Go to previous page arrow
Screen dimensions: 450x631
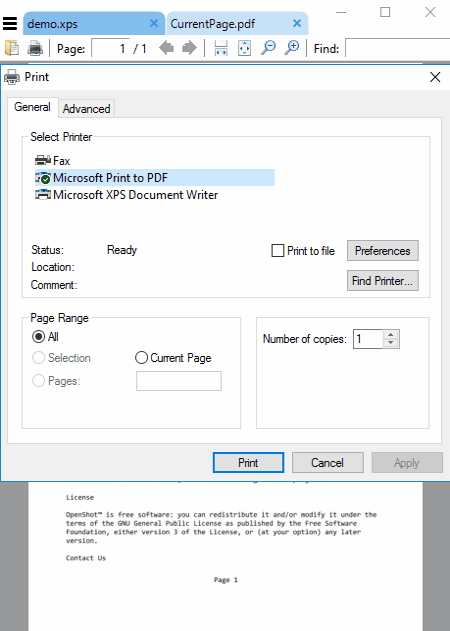coord(166,48)
